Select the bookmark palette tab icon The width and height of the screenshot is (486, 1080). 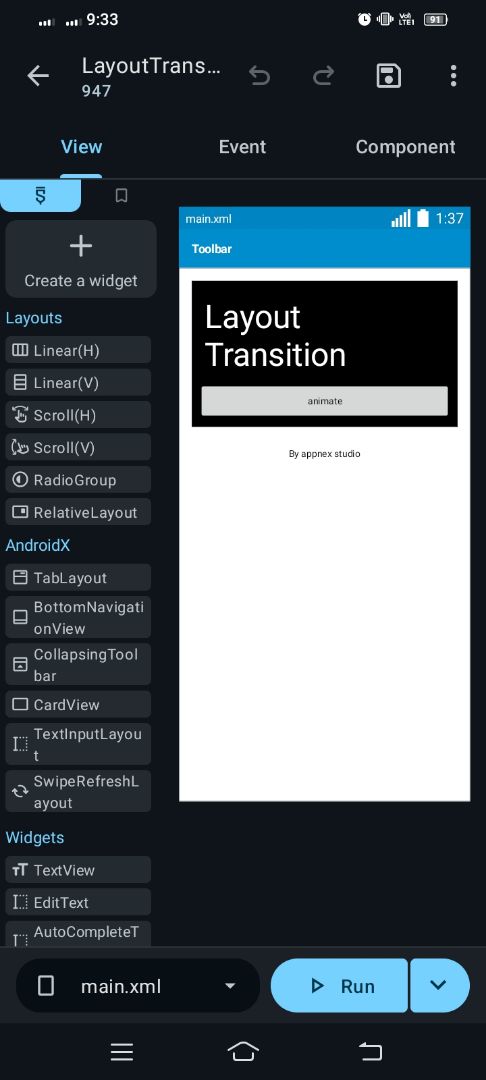tap(121, 196)
